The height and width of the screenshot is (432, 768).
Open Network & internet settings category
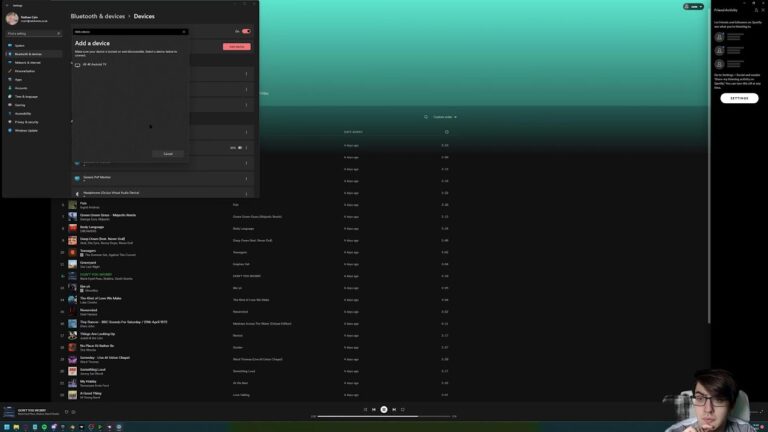27,62
